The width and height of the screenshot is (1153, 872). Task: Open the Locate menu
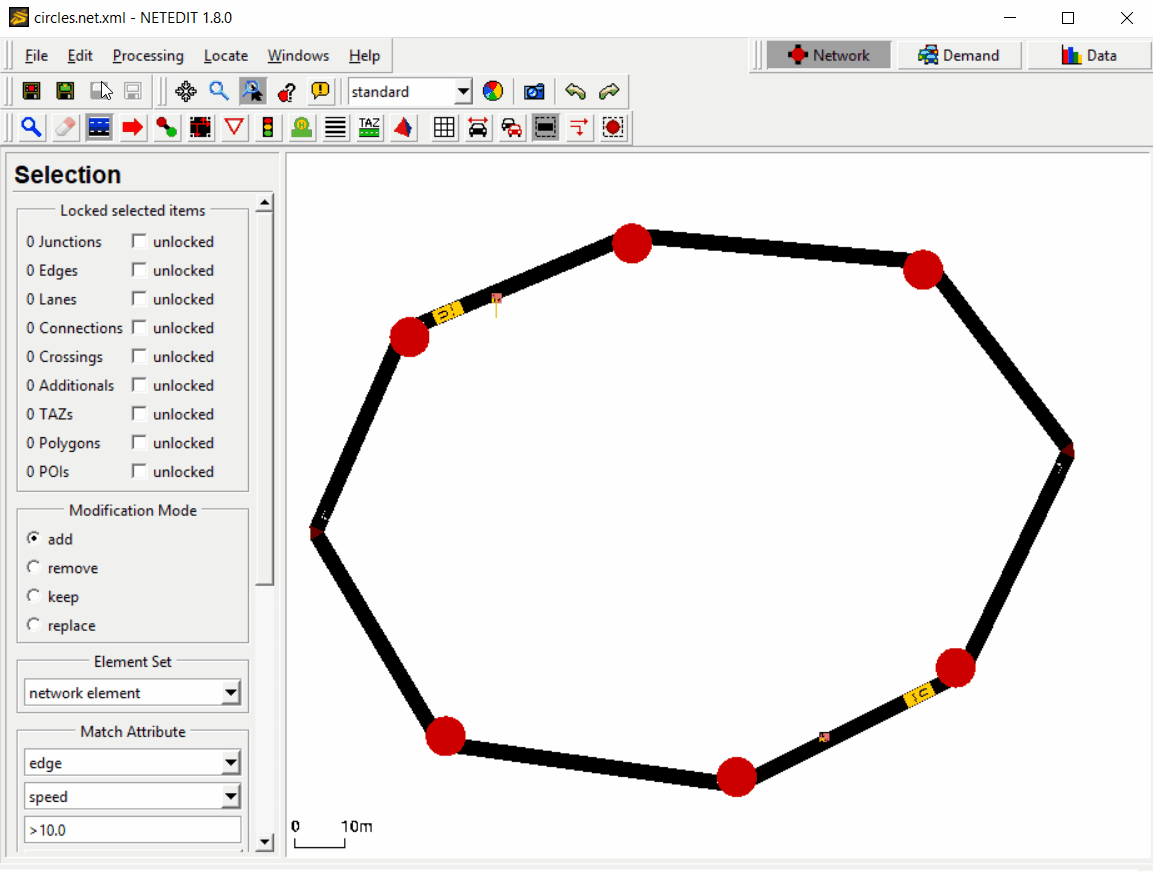(x=226, y=56)
